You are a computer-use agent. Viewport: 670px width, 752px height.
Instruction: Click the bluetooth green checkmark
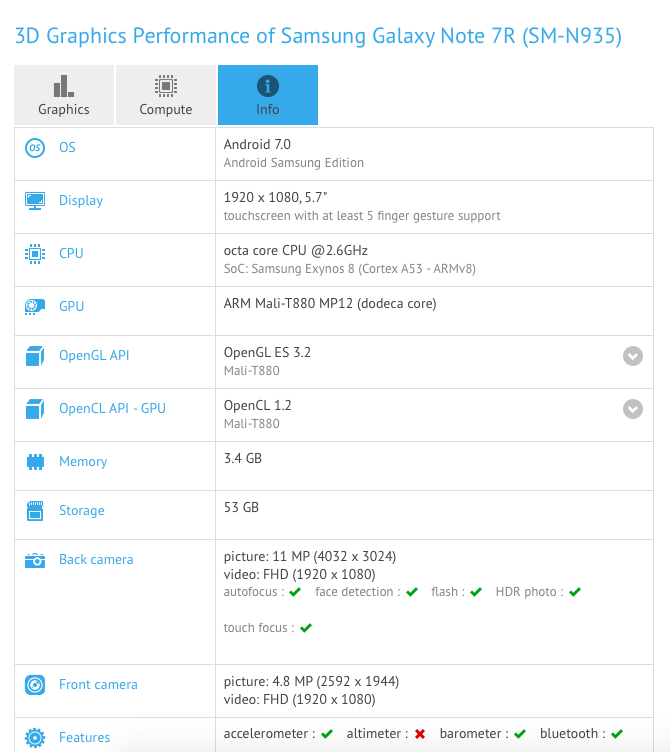tap(617, 734)
